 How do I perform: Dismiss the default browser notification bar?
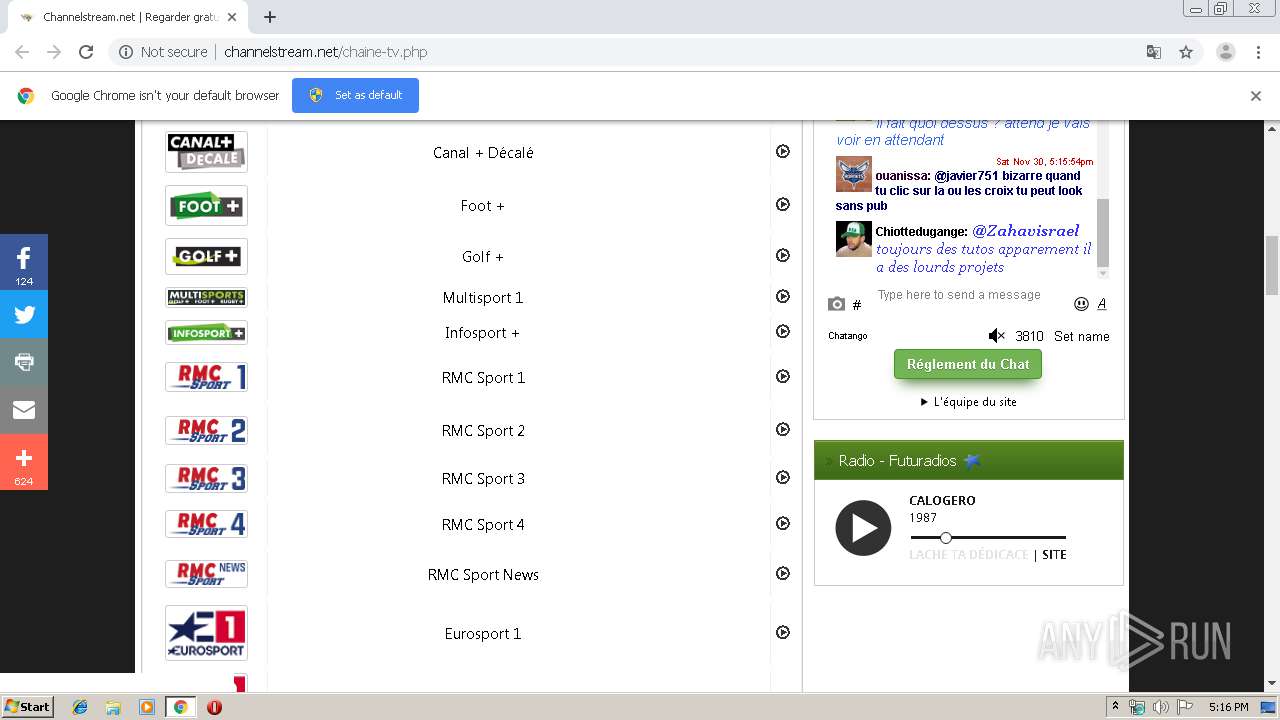(1256, 96)
